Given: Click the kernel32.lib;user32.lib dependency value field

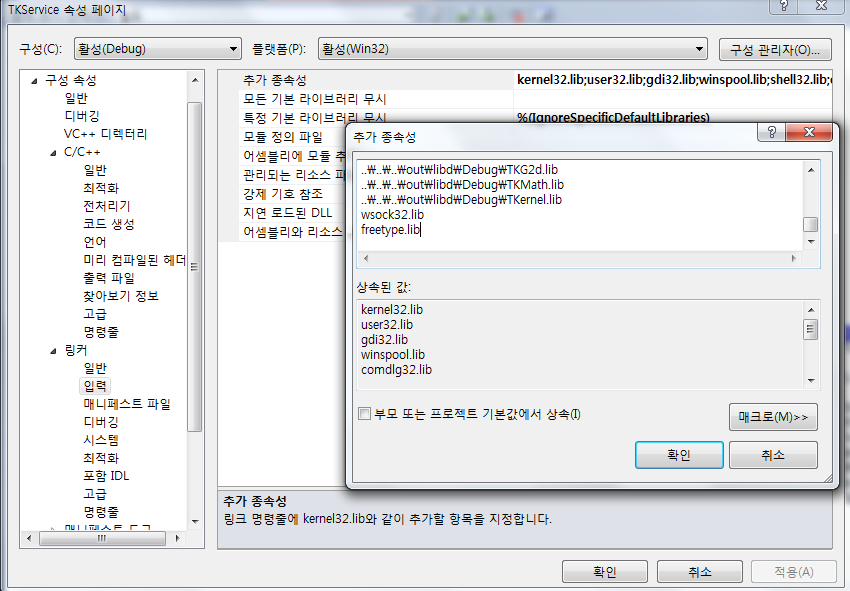Looking at the screenshot, I should point(674,80).
